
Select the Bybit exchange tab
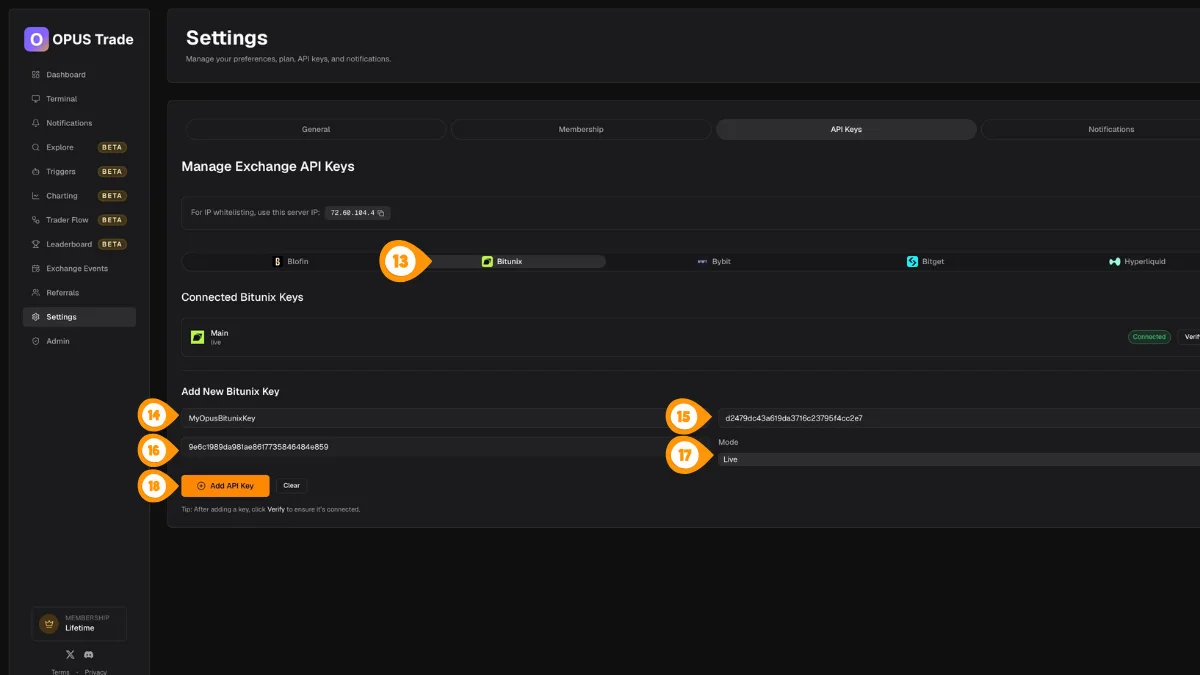point(714,261)
